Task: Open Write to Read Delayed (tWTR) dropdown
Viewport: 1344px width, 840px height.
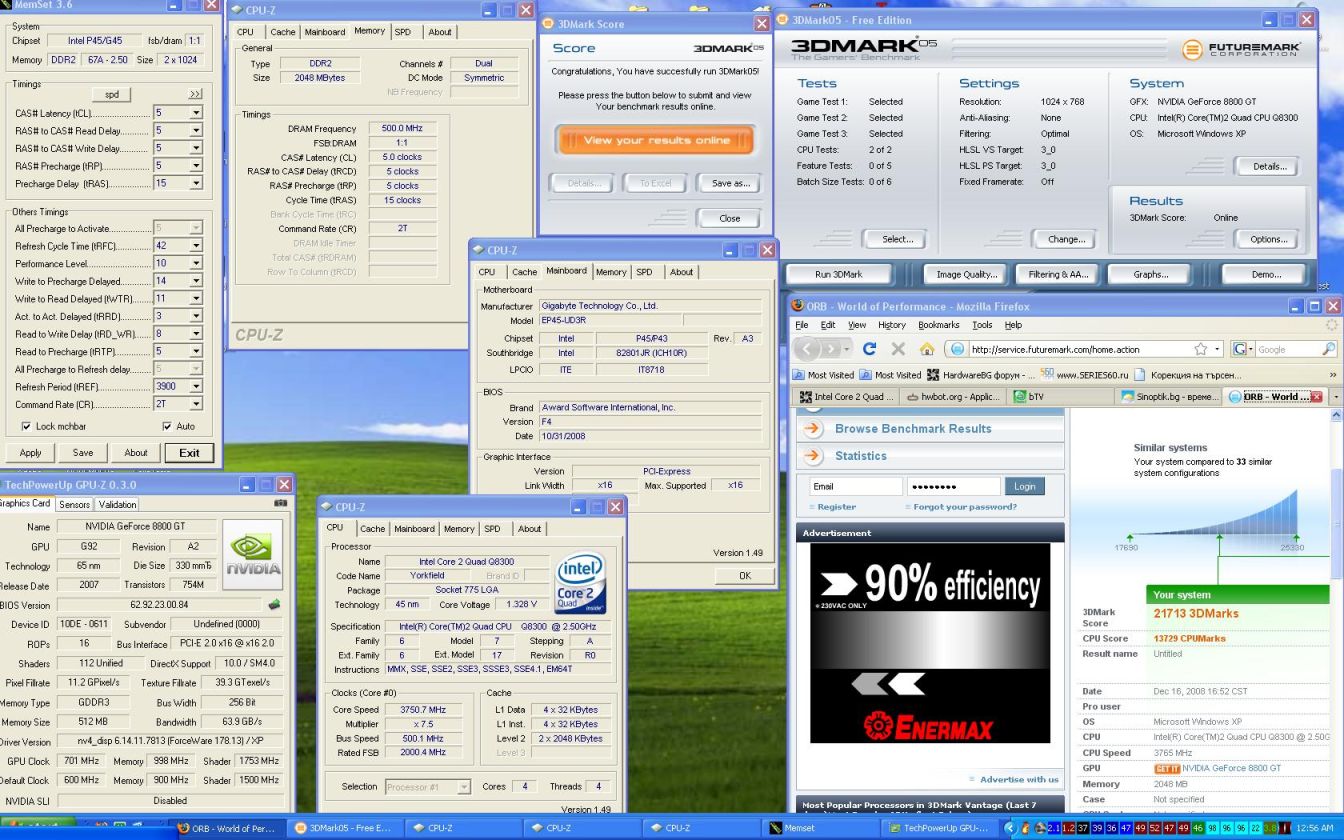Action: [x=196, y=299]
